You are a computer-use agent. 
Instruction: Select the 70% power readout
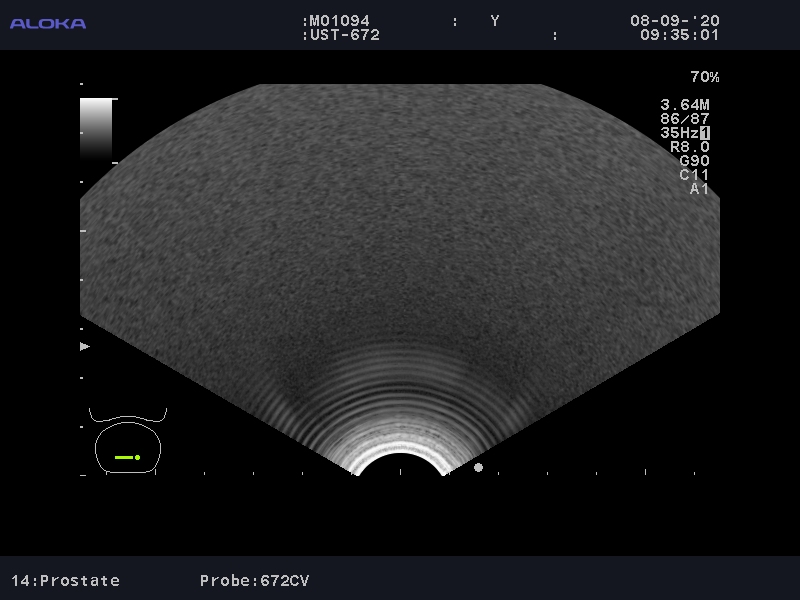coord(704,77)
